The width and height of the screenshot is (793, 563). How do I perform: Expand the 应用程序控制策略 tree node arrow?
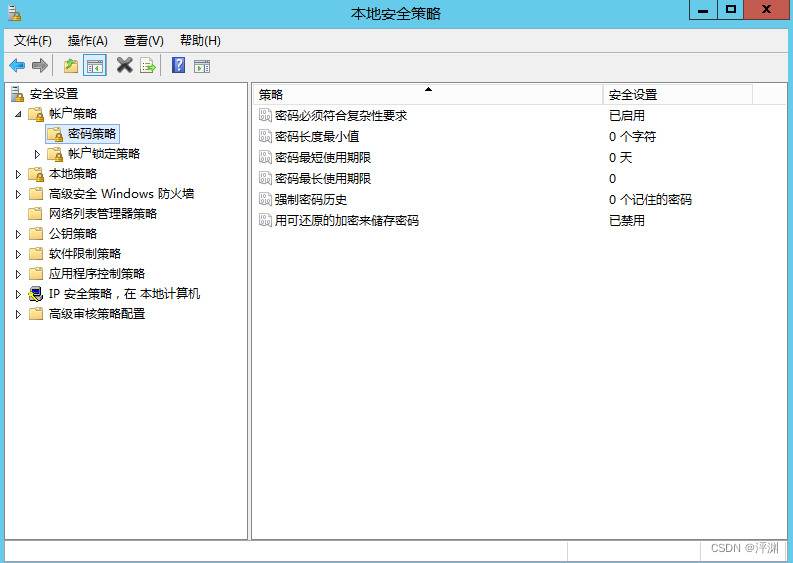[x=18, y=275]
